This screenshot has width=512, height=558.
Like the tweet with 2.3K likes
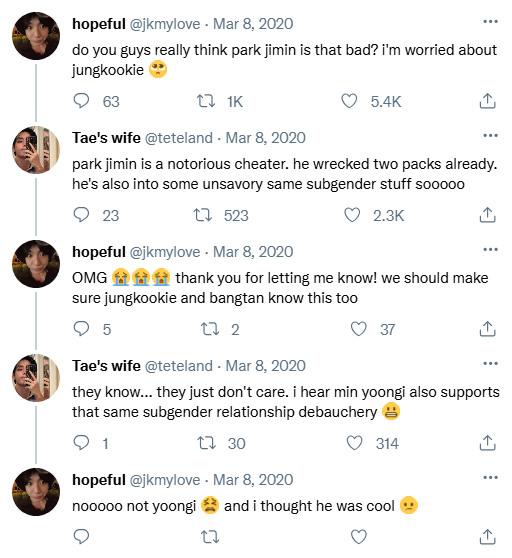[352, 215]
